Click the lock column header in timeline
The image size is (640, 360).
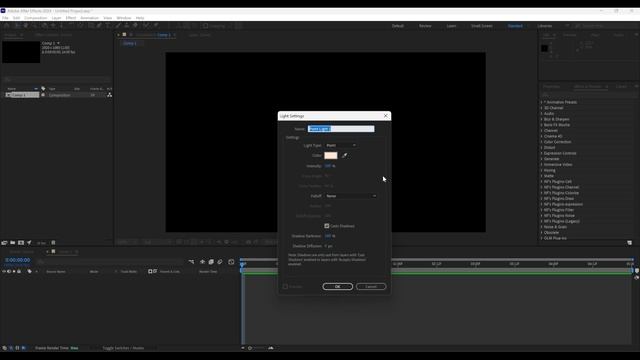tap(19, 271)
